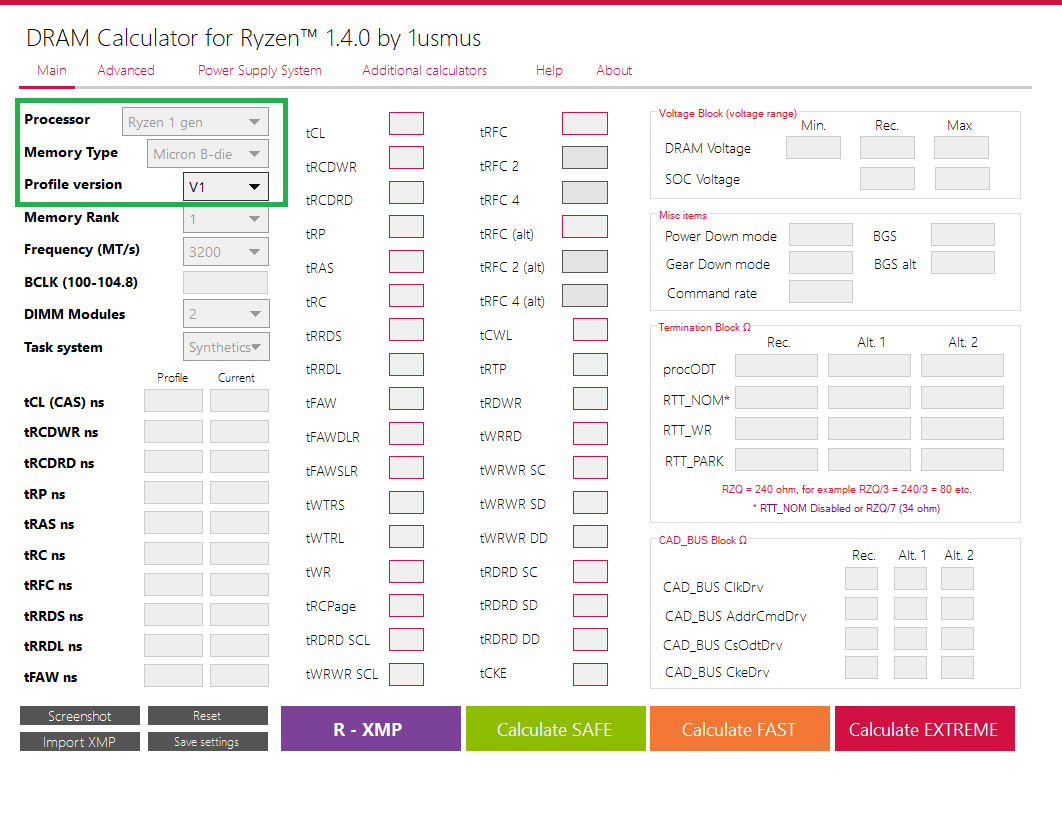The width and height of the screenshot is (1062, 825).
Task: Click the CAD_BUS CkeDrv Rec. field
Action: (x=862, y=668)
